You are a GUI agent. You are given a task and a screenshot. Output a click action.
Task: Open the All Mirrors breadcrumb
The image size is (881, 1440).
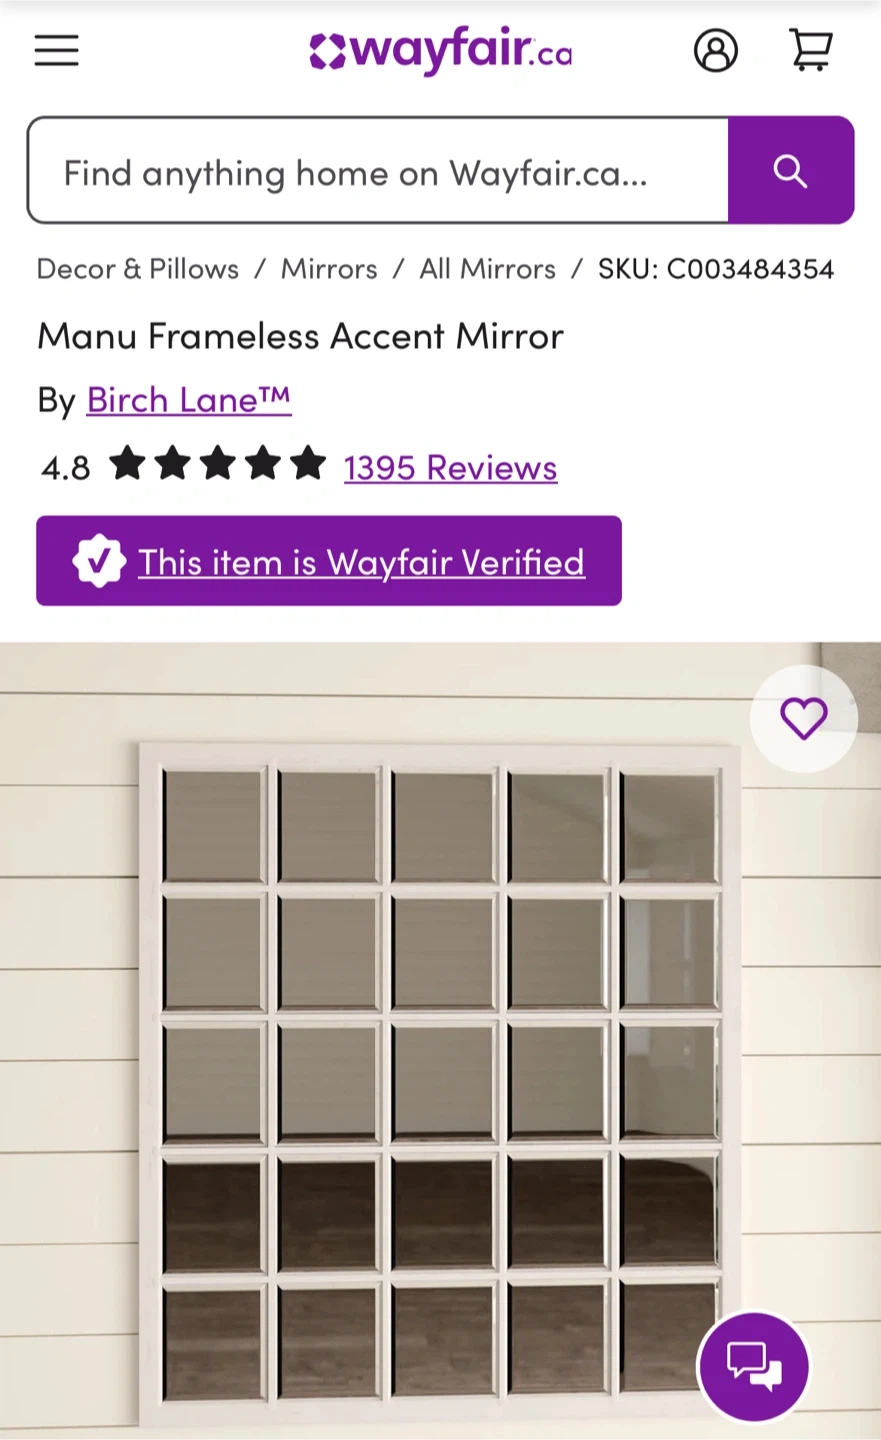(487, 269)
